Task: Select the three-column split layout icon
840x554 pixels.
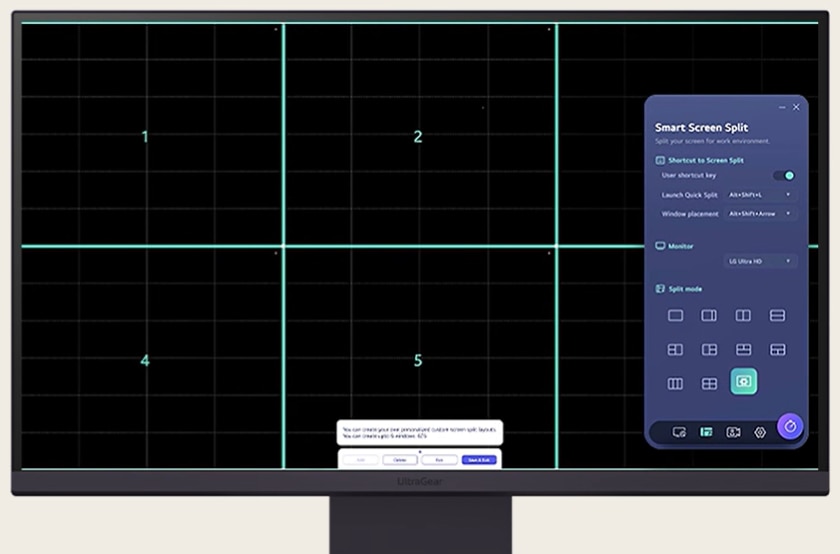Action: click(x=676, y=383)
